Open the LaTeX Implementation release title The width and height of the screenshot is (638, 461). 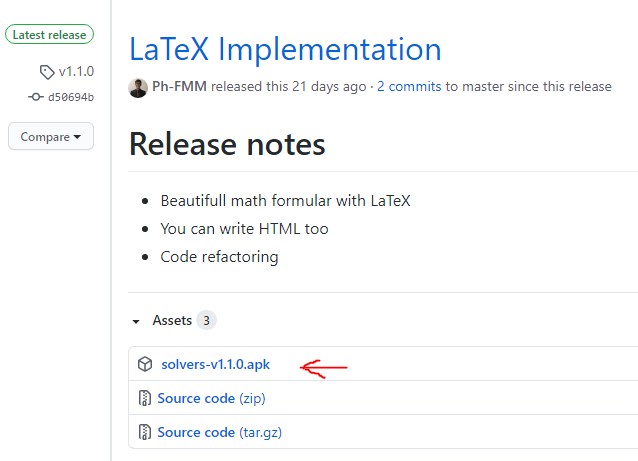[x=285, y=49]
